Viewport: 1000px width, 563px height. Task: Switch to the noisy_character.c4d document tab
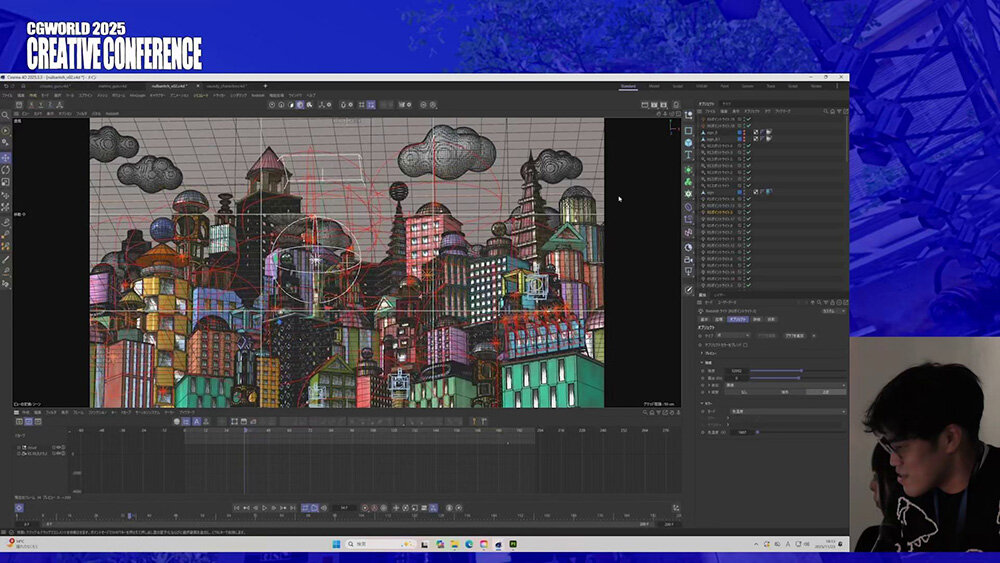click(x=228, y=86)
